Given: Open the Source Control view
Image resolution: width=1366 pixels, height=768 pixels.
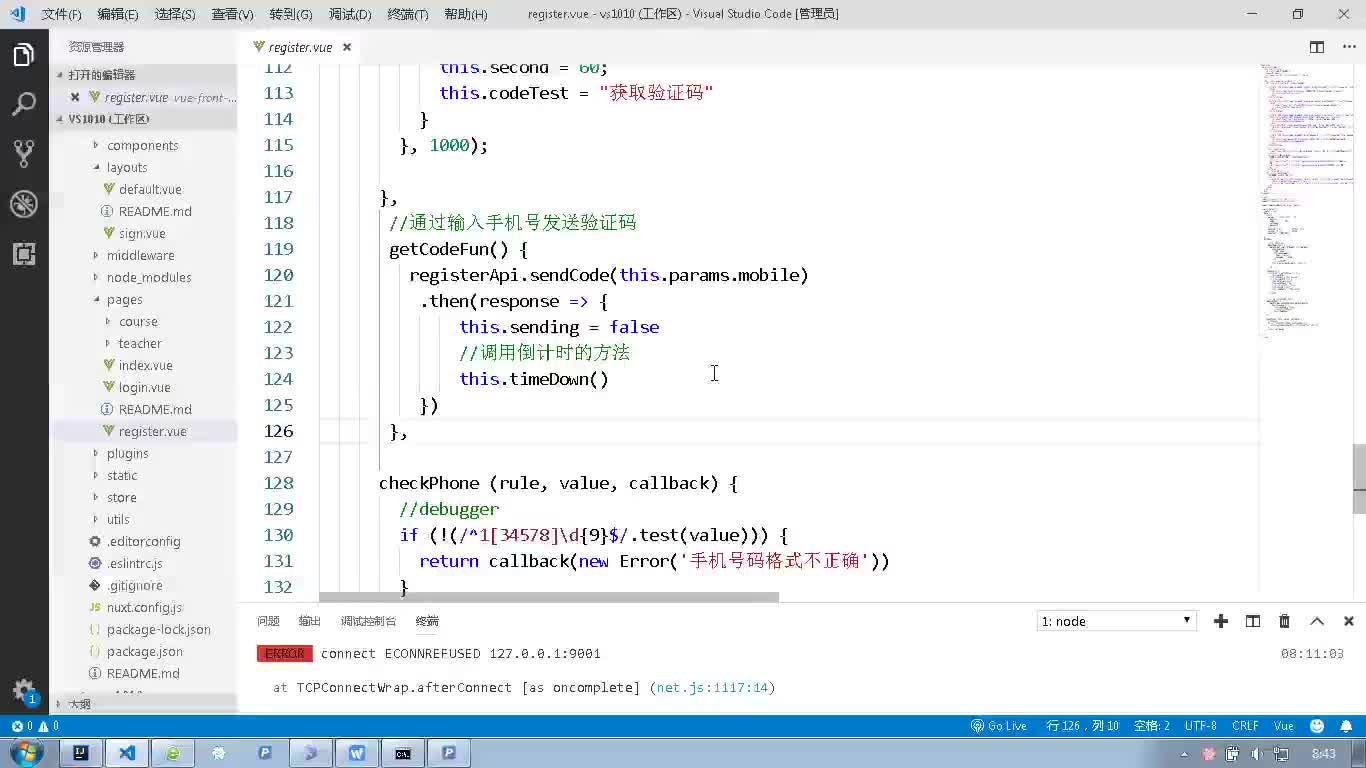Looking at the screenshot, I should click(x=24, y=153).
